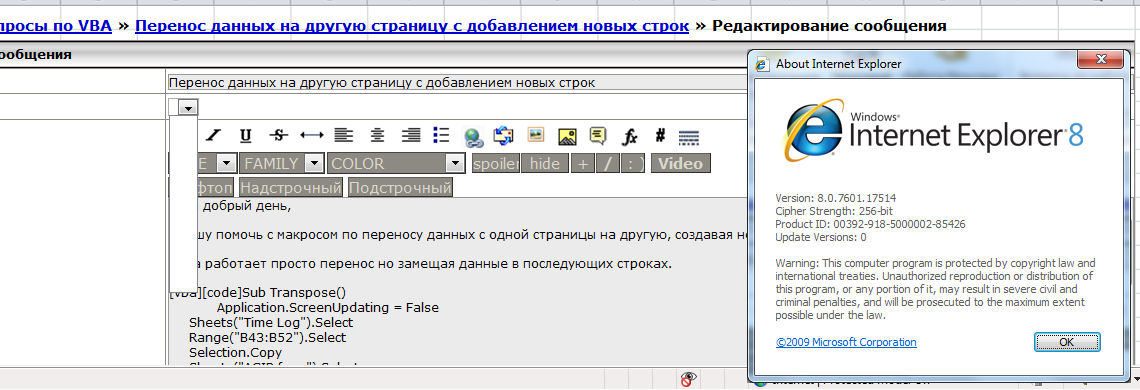Insert a spoiler tag
Viewport: 1140px width, 390px height.
point(496,164)
